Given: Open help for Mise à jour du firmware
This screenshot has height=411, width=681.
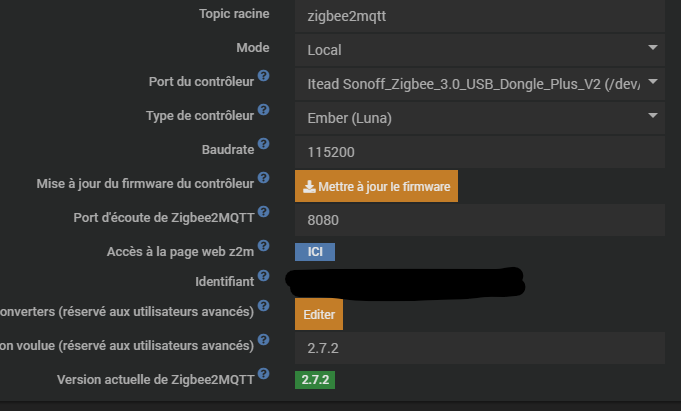Looking at the screenshot, I should point(264,178).
